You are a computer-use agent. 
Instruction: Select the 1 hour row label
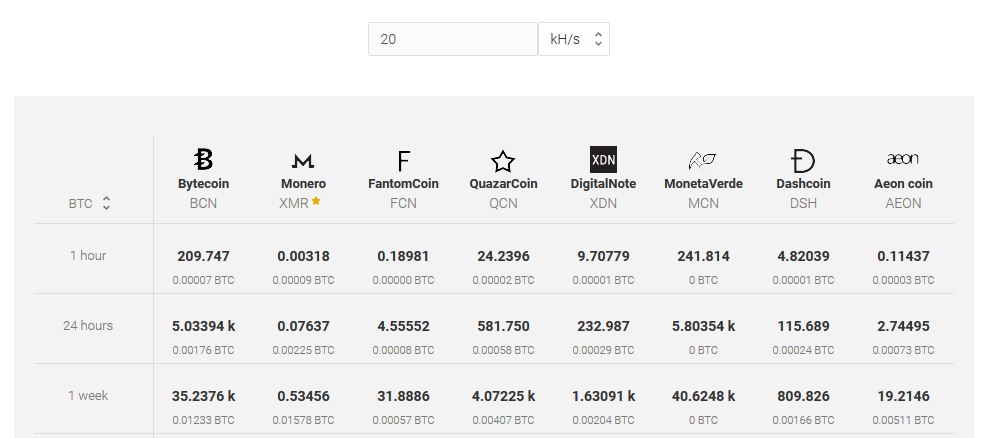pos(88,255)
